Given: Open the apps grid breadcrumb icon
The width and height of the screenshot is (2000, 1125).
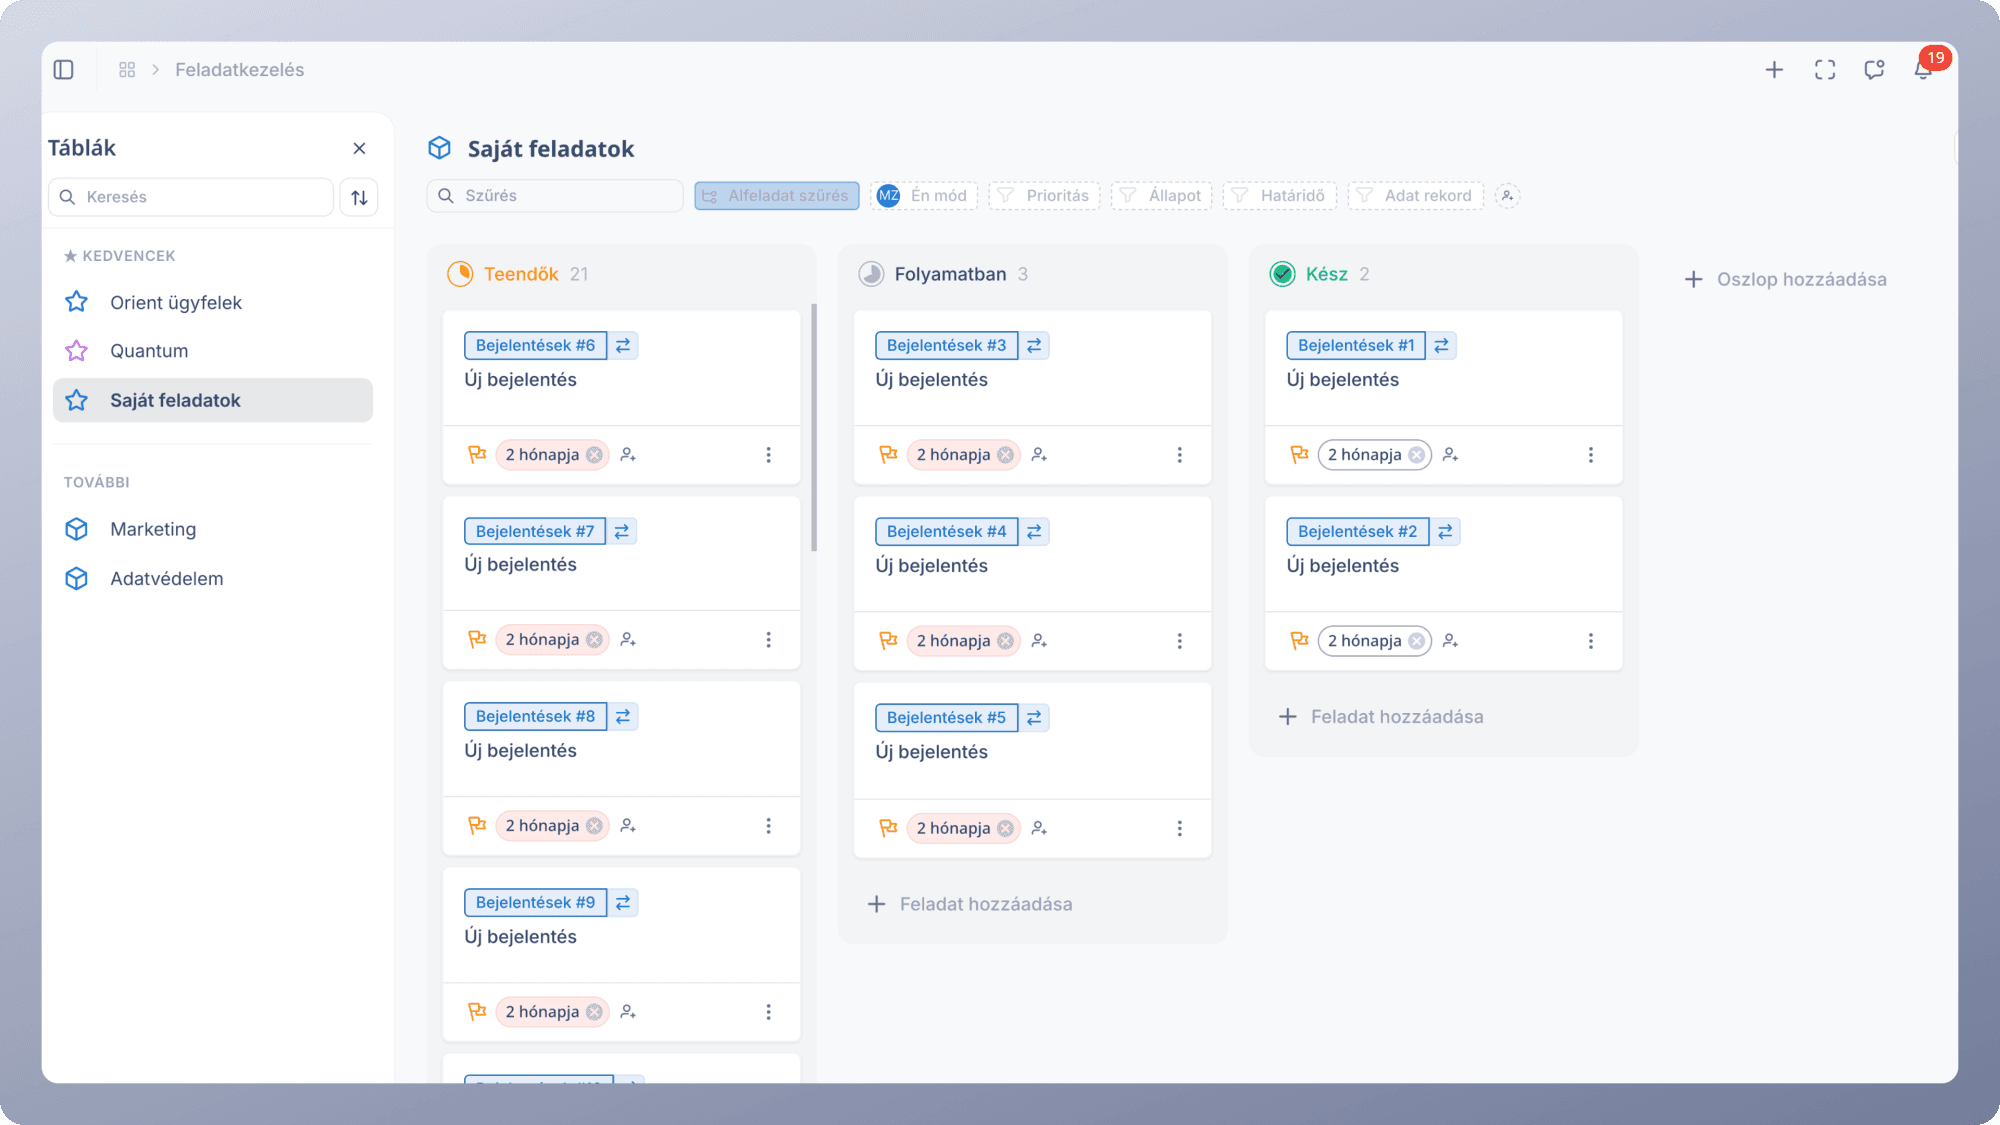Looking at the screenshot, I should click(127, 70).
